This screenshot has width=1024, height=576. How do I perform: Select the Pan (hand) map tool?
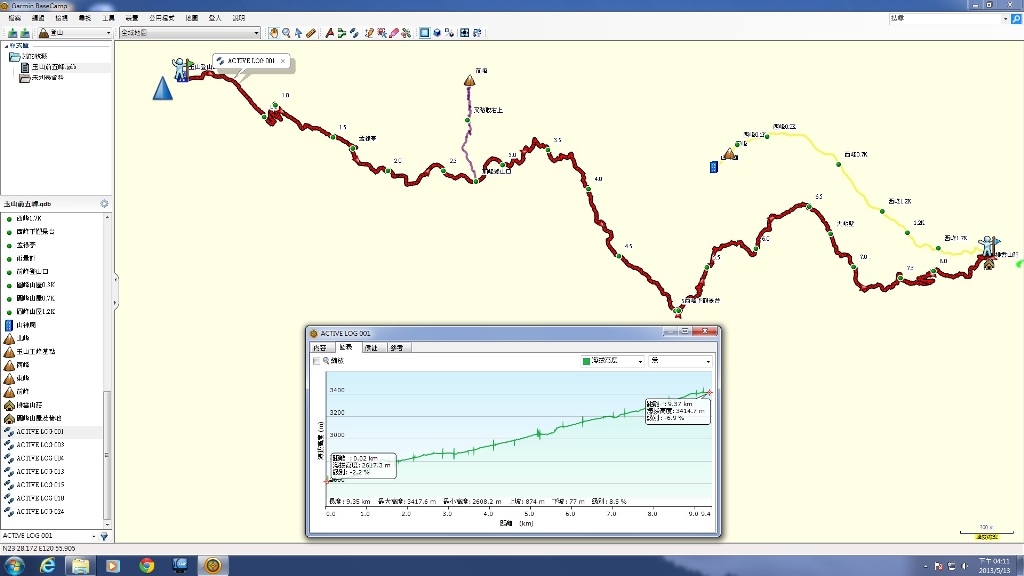coord(274,33)
